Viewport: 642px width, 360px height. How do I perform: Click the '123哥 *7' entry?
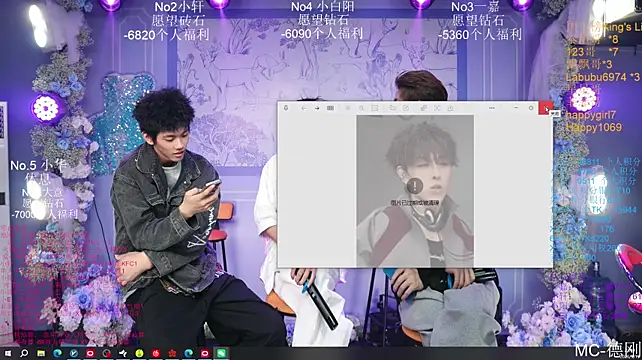(x=592, y=52)
